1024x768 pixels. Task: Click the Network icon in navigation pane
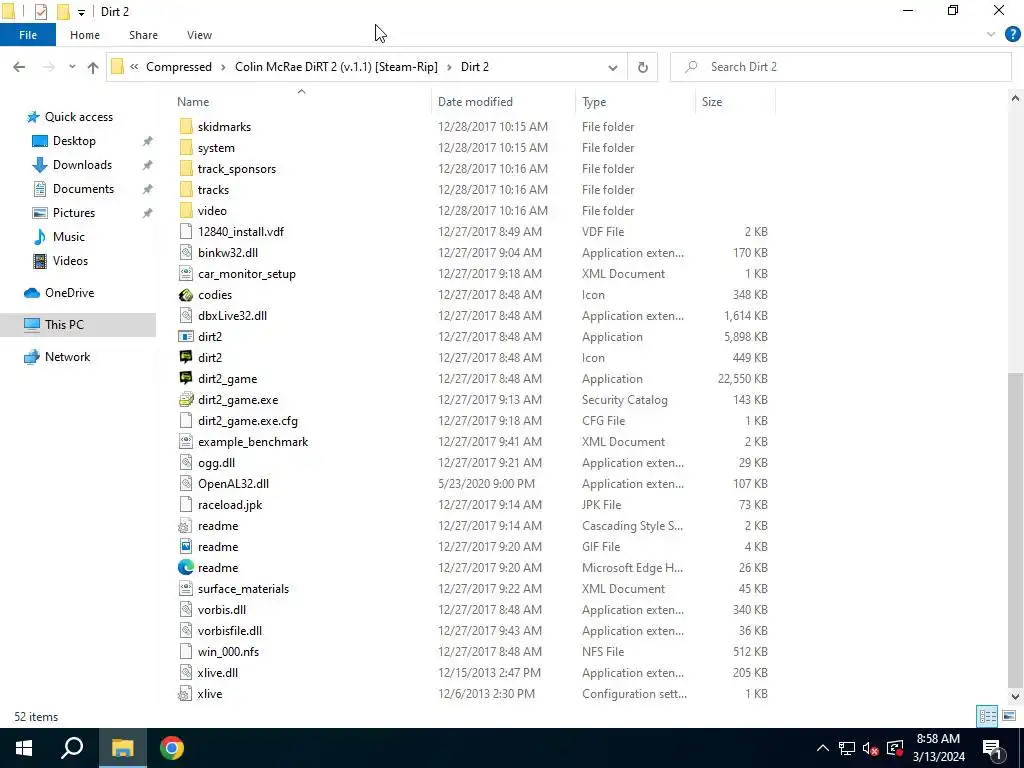pos(32,357)
